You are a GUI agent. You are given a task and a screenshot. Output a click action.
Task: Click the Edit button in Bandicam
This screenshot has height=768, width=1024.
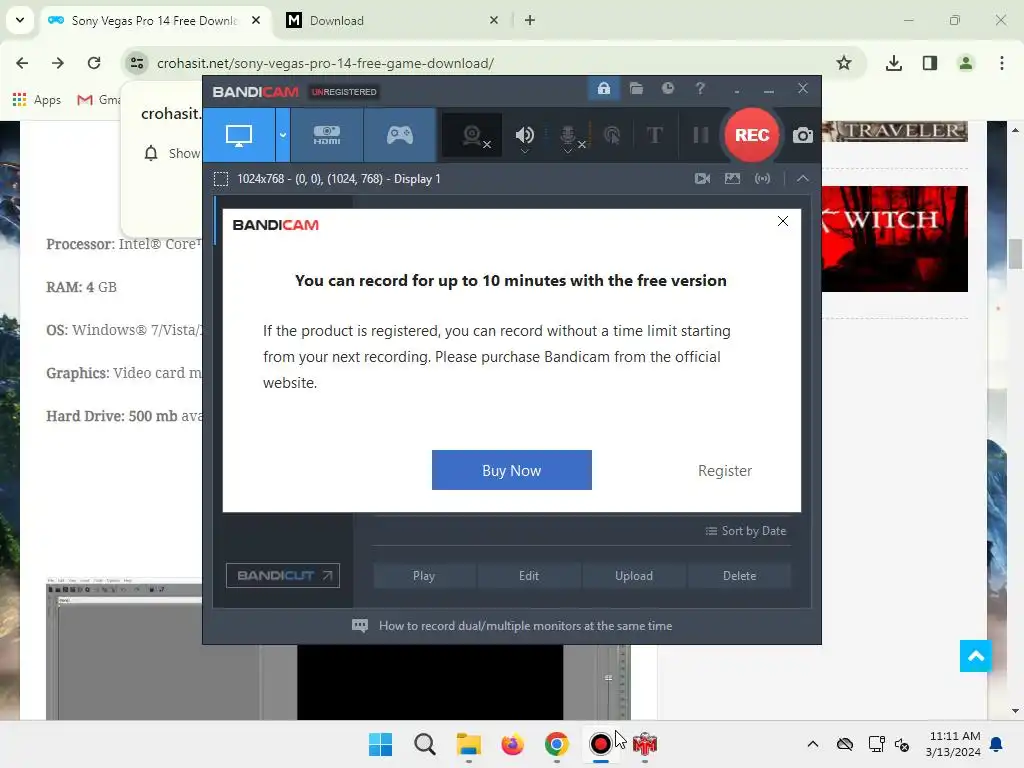pyautogui.click(x=529, y=576)
